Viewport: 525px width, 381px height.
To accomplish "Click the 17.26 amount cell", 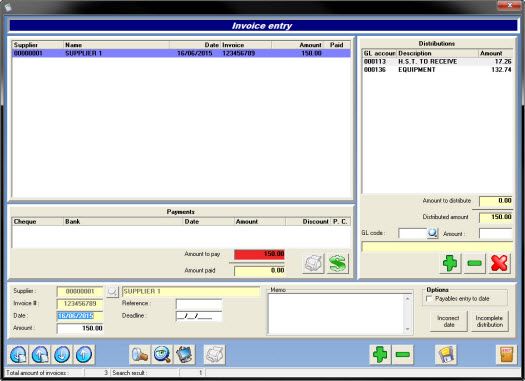I will (503, 62).
